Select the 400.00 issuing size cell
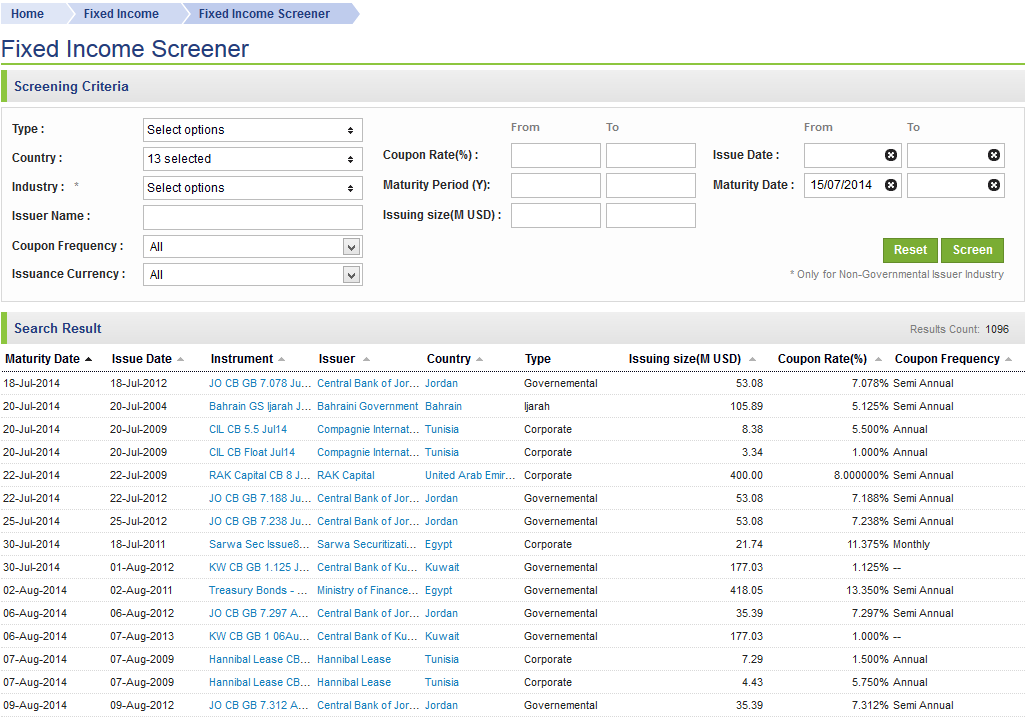Viewport: 1025px width, 723px height. click(746, 475)
